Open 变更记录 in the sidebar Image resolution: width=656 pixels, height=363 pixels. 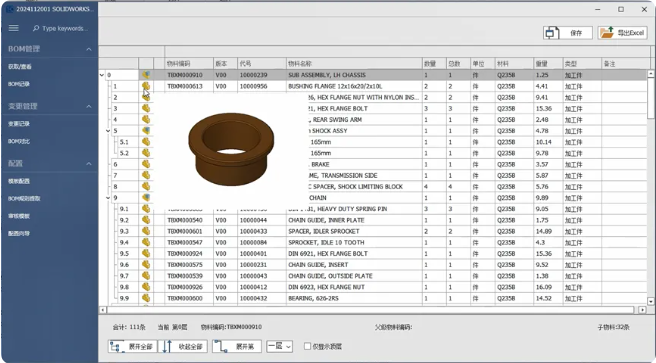coord(19,124)
